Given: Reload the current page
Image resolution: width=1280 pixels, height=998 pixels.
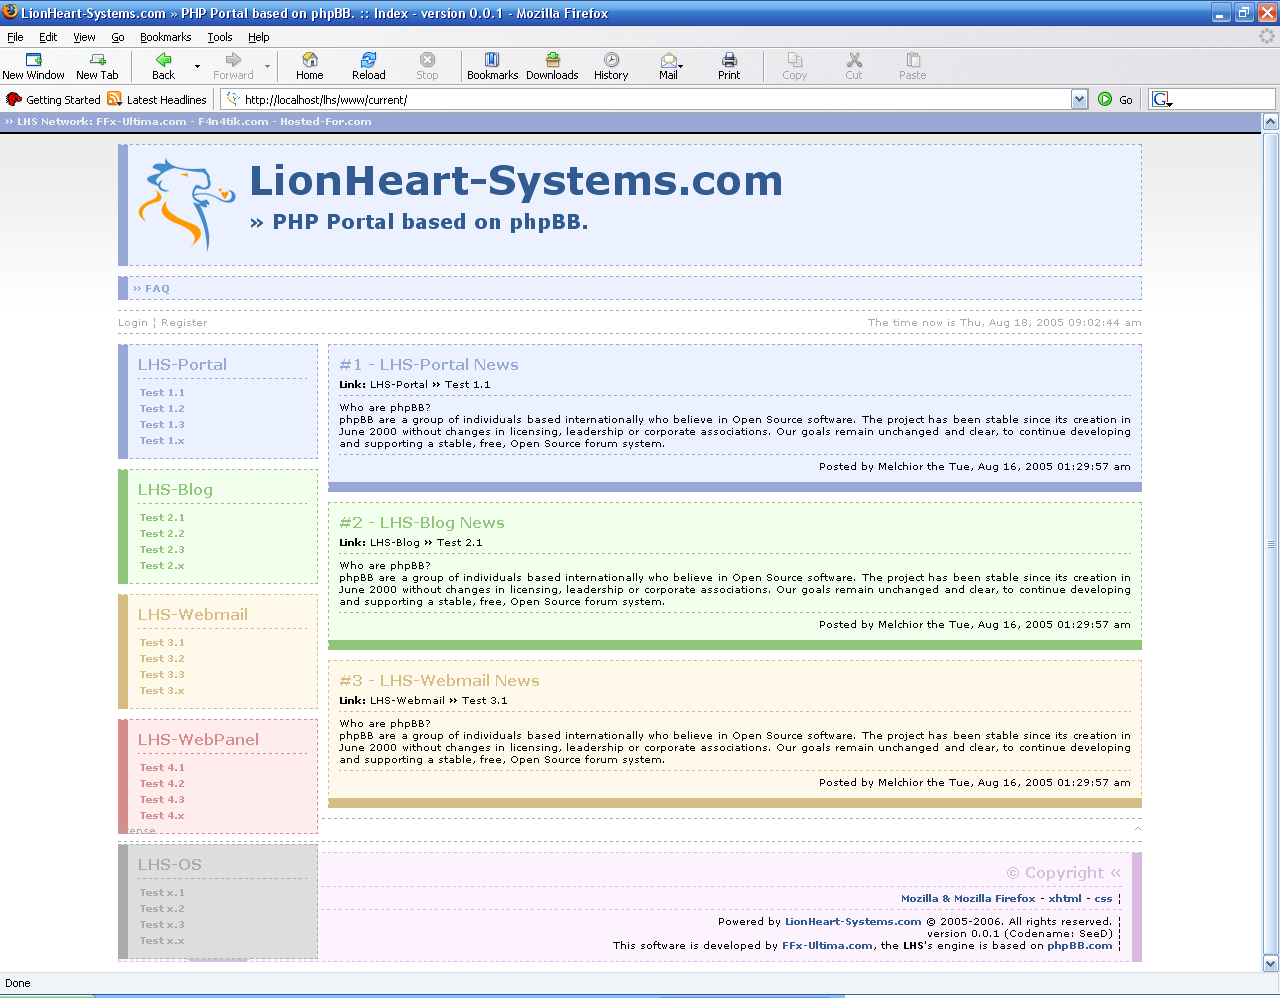Looking at the screenshot, I should (369, 67).
